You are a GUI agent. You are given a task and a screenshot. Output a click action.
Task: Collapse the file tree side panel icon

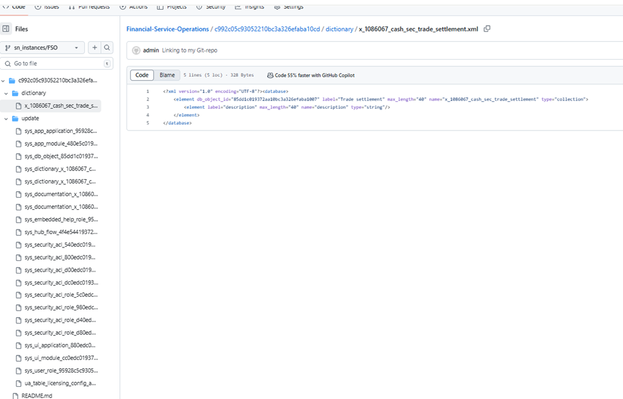click(x=6, y=29)
